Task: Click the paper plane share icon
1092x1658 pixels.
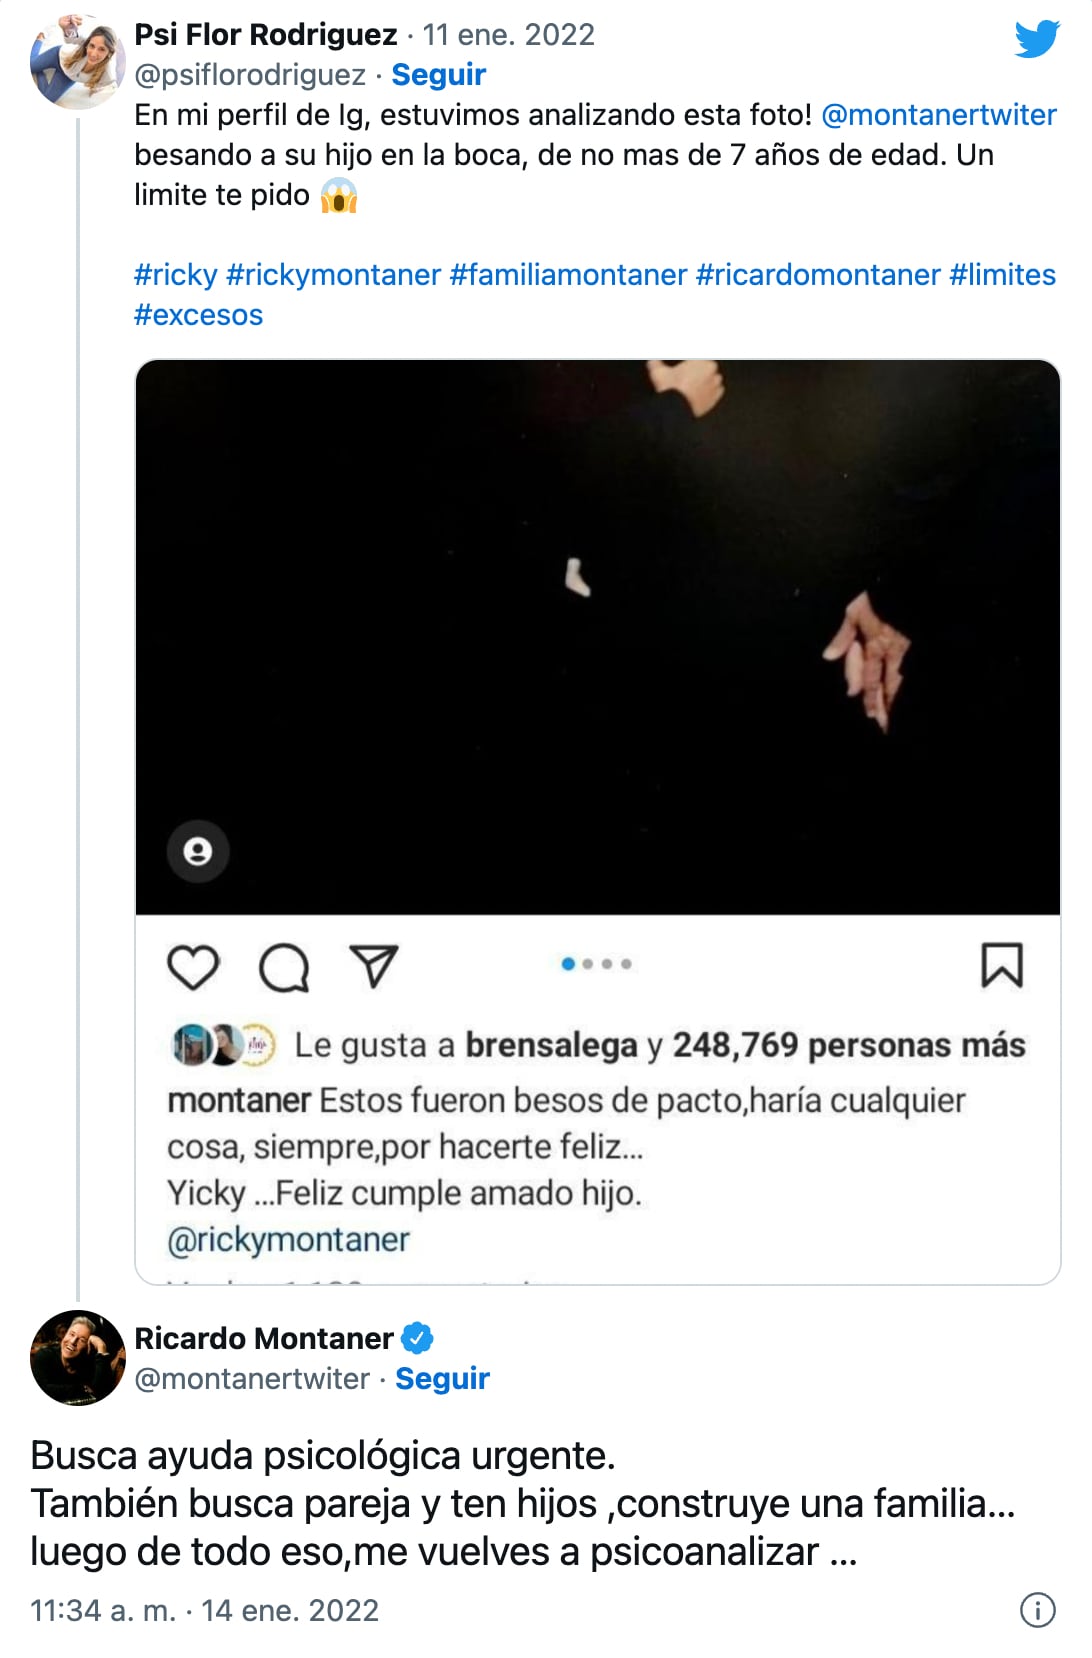Action: coord(374,966)
